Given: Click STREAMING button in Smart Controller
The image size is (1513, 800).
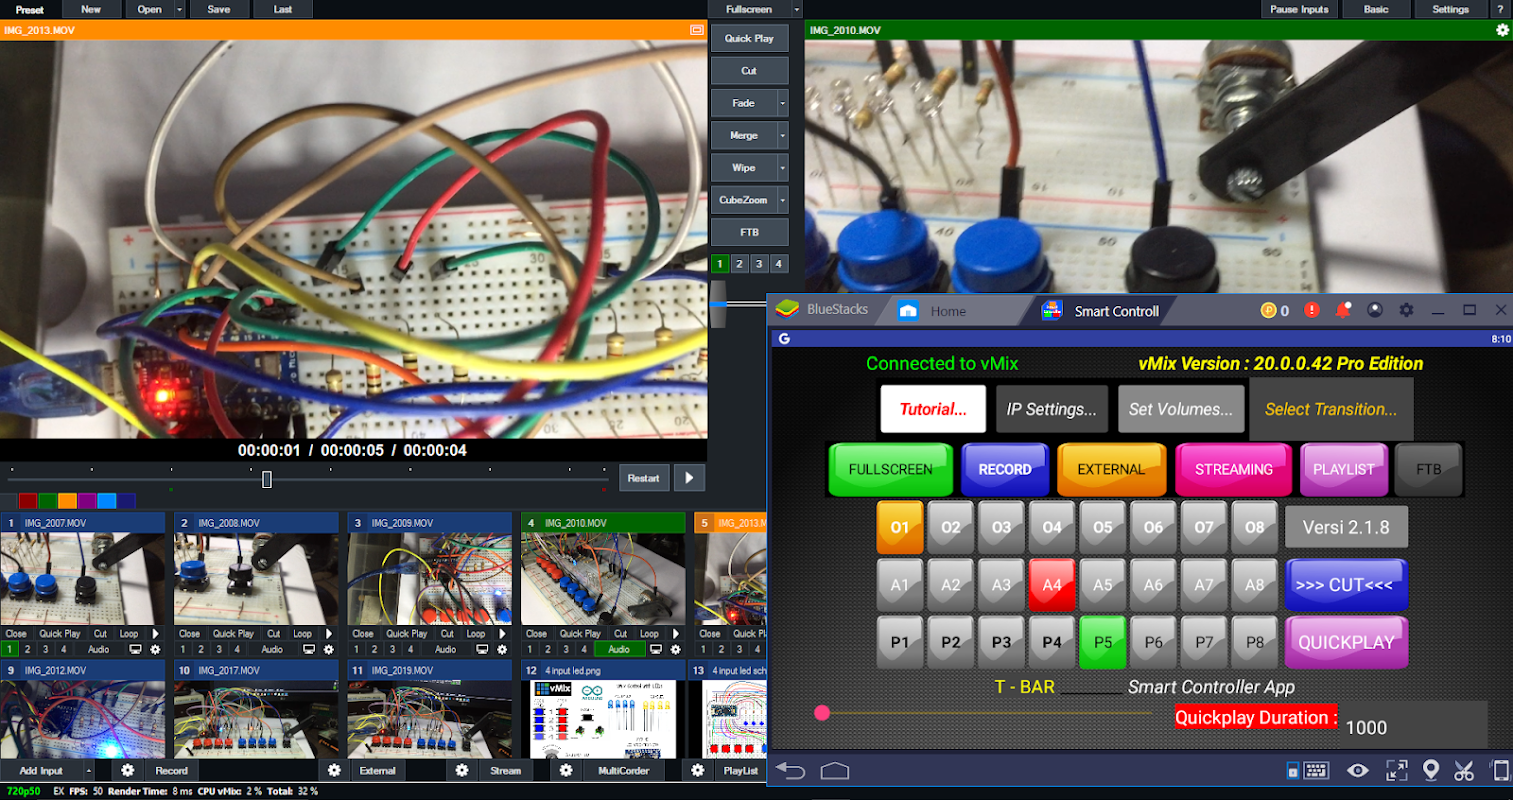Looking at the screenshot, I should point(1233,469).
